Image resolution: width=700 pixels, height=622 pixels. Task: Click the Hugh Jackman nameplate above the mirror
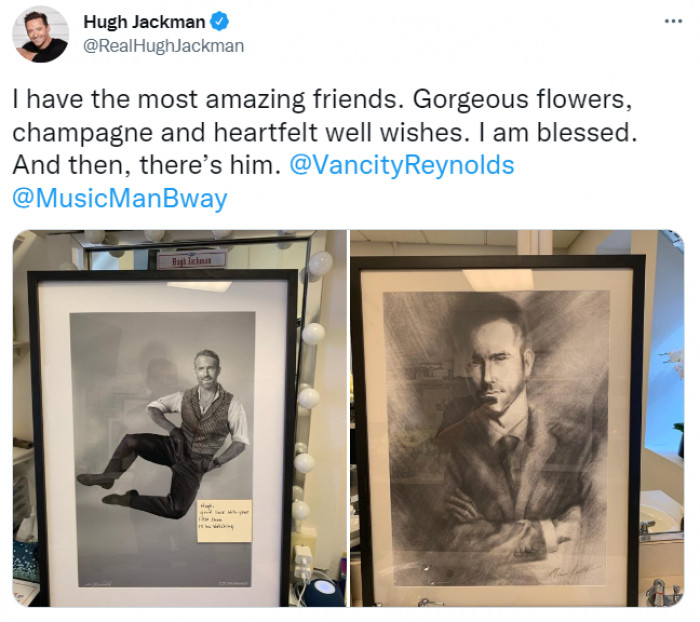(x=192, y=260)
